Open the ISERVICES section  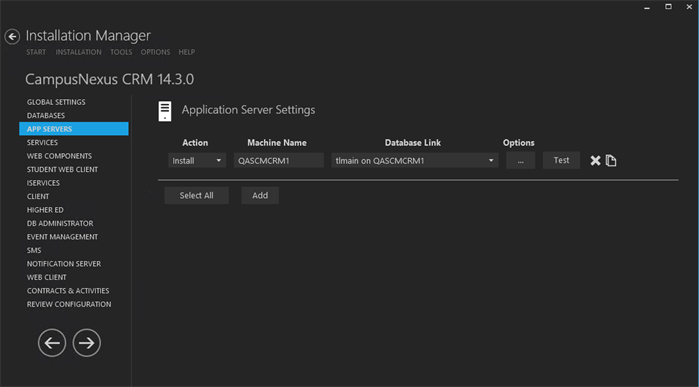click(43, 183)
